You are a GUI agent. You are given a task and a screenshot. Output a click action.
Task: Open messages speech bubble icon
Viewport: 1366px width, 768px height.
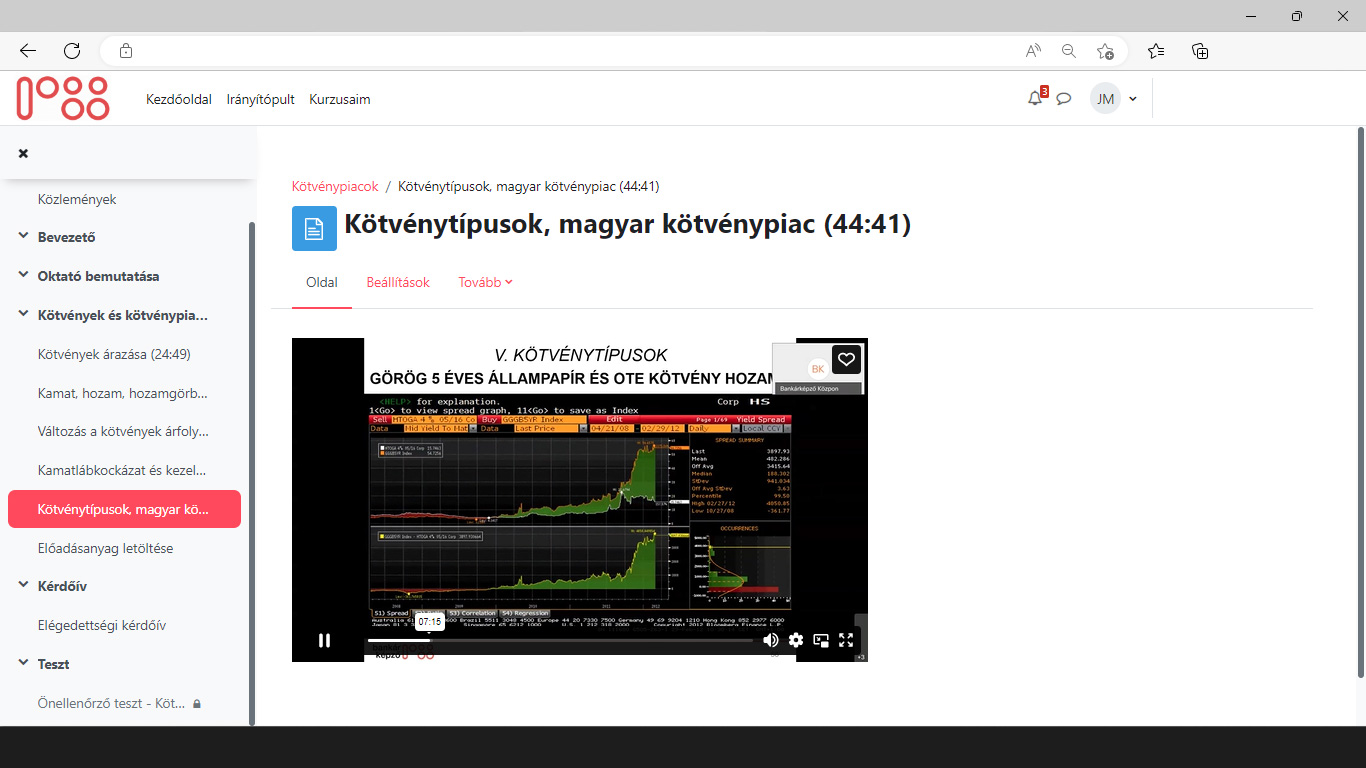click(1064, 99)
